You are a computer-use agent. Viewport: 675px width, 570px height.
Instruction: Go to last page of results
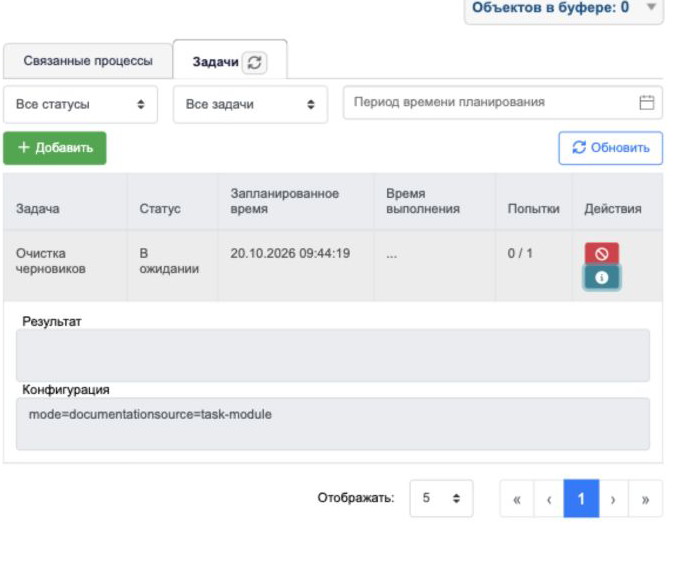(x=645, y=499)
